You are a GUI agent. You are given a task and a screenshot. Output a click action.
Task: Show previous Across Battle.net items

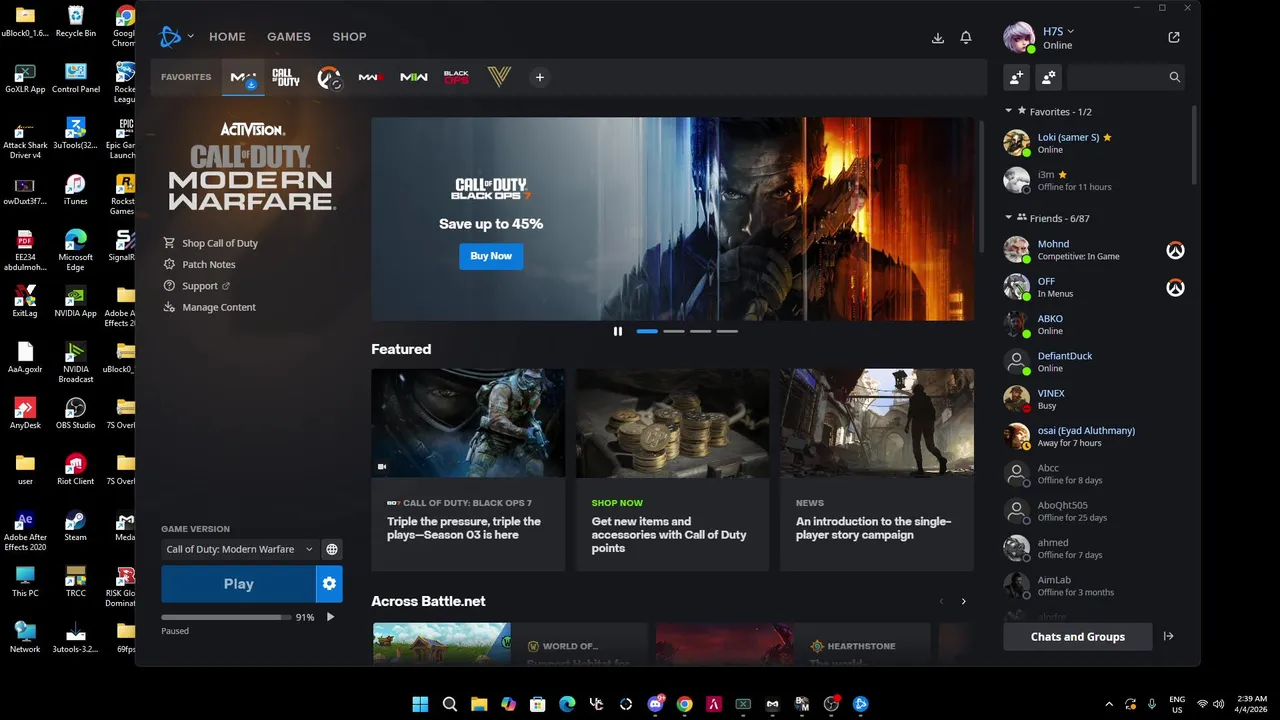click(941, 601)
